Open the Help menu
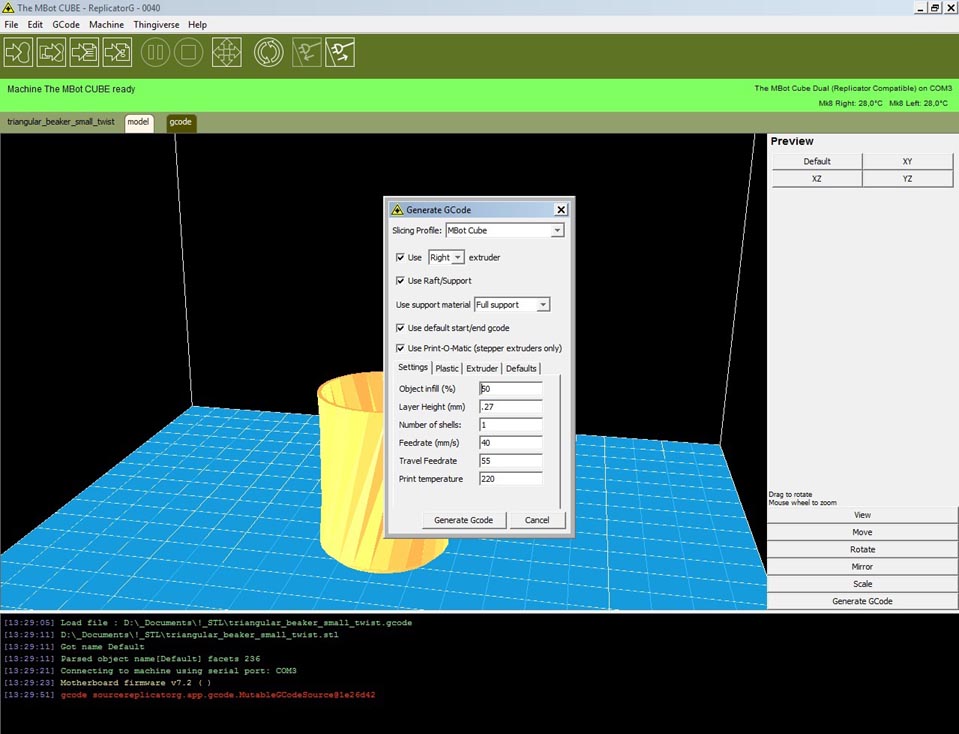This screenshot has width=959, height=734. tap(198, 24)
